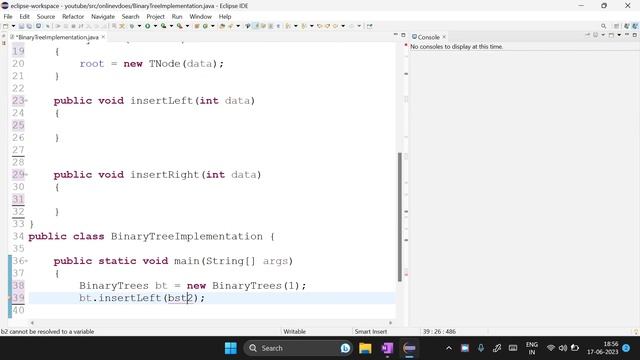Open the Open Console dropdown arrow
Screen dimensions: 640x360
(x=619, y=36)
